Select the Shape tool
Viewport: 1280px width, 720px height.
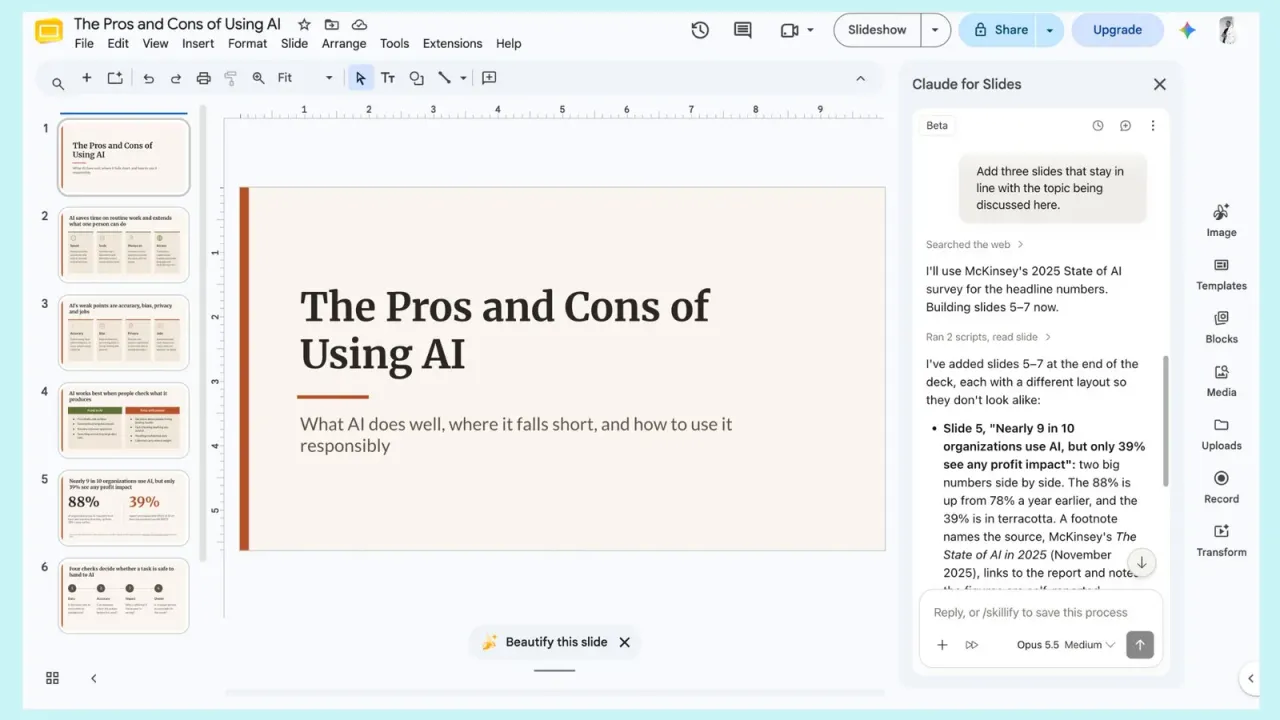(416, 78)
